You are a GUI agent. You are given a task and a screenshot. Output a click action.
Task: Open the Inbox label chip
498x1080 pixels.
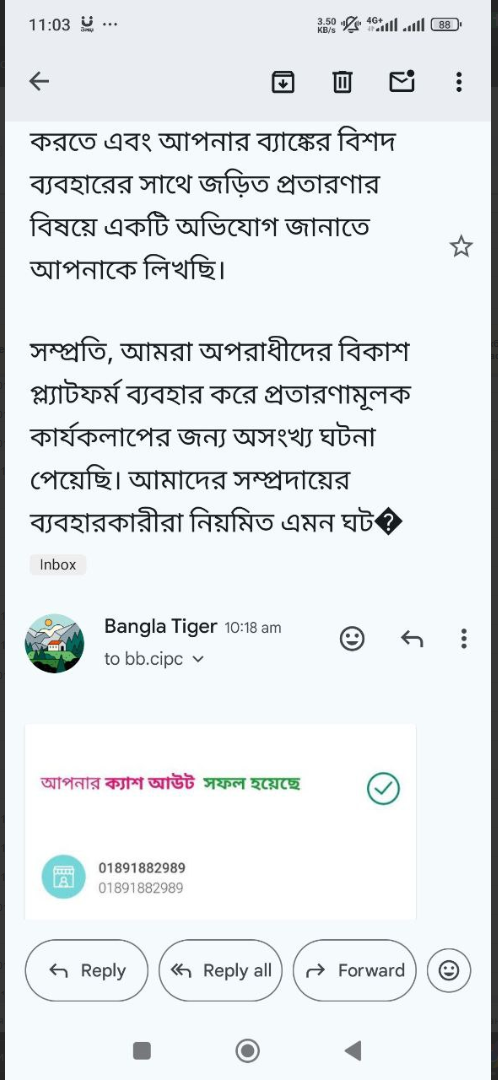pos(58,565)
